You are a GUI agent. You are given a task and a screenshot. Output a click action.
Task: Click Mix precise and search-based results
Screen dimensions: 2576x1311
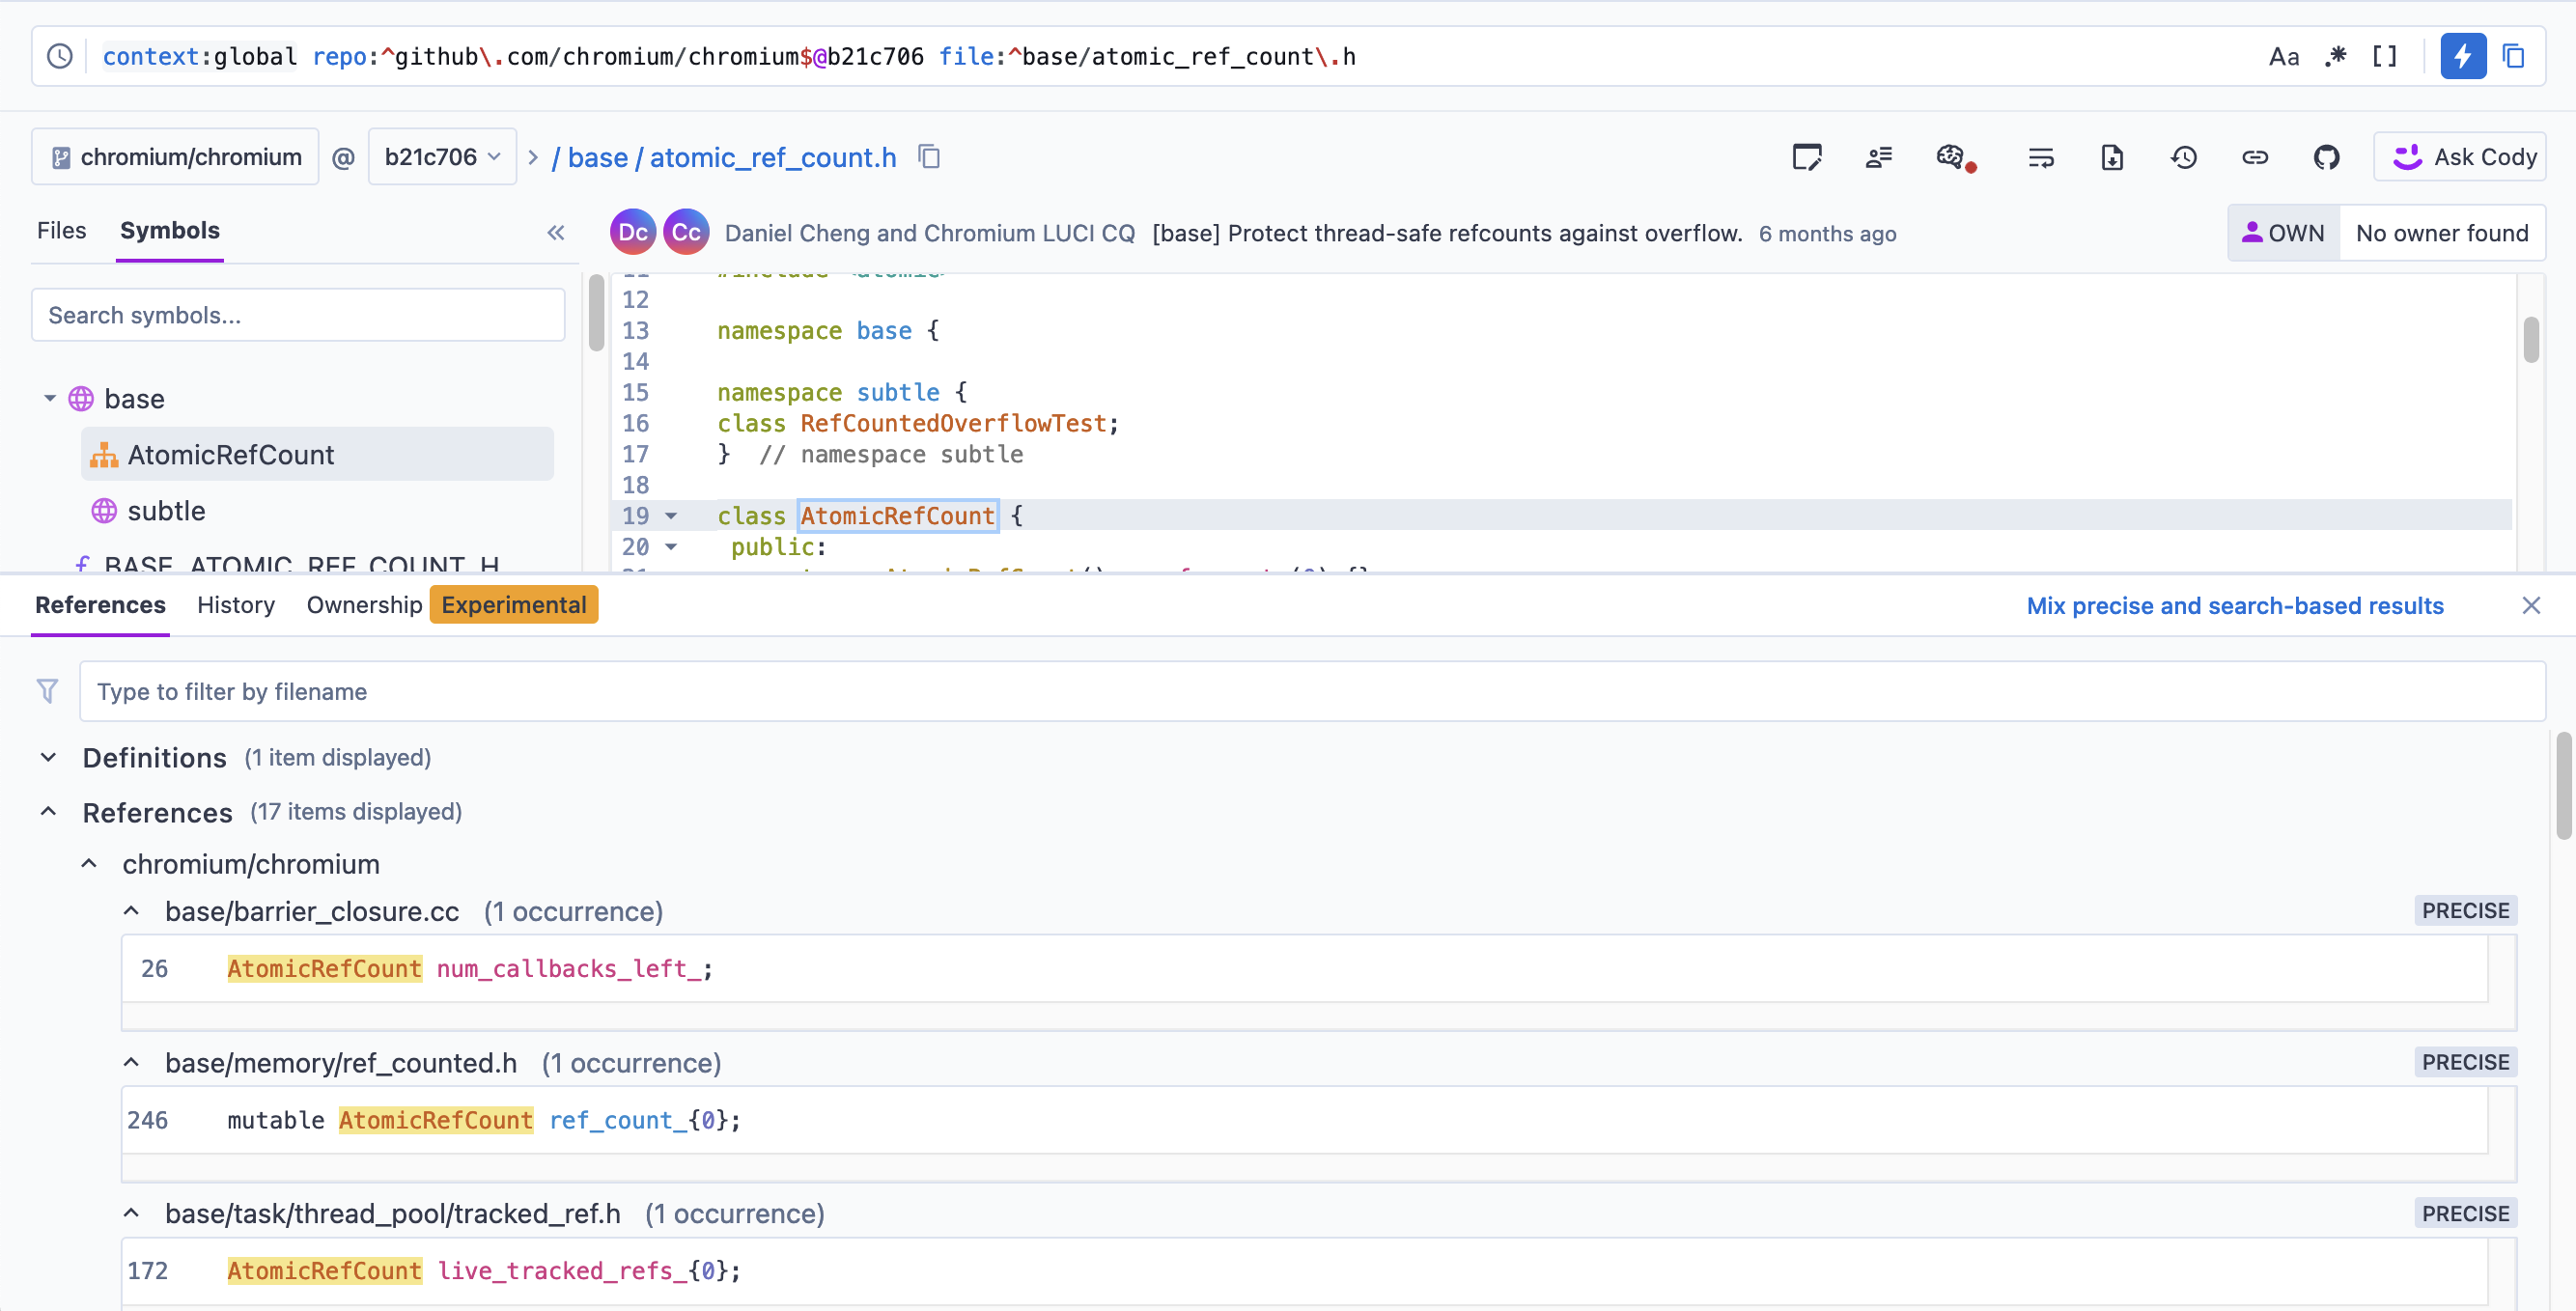click(2235, 606)
